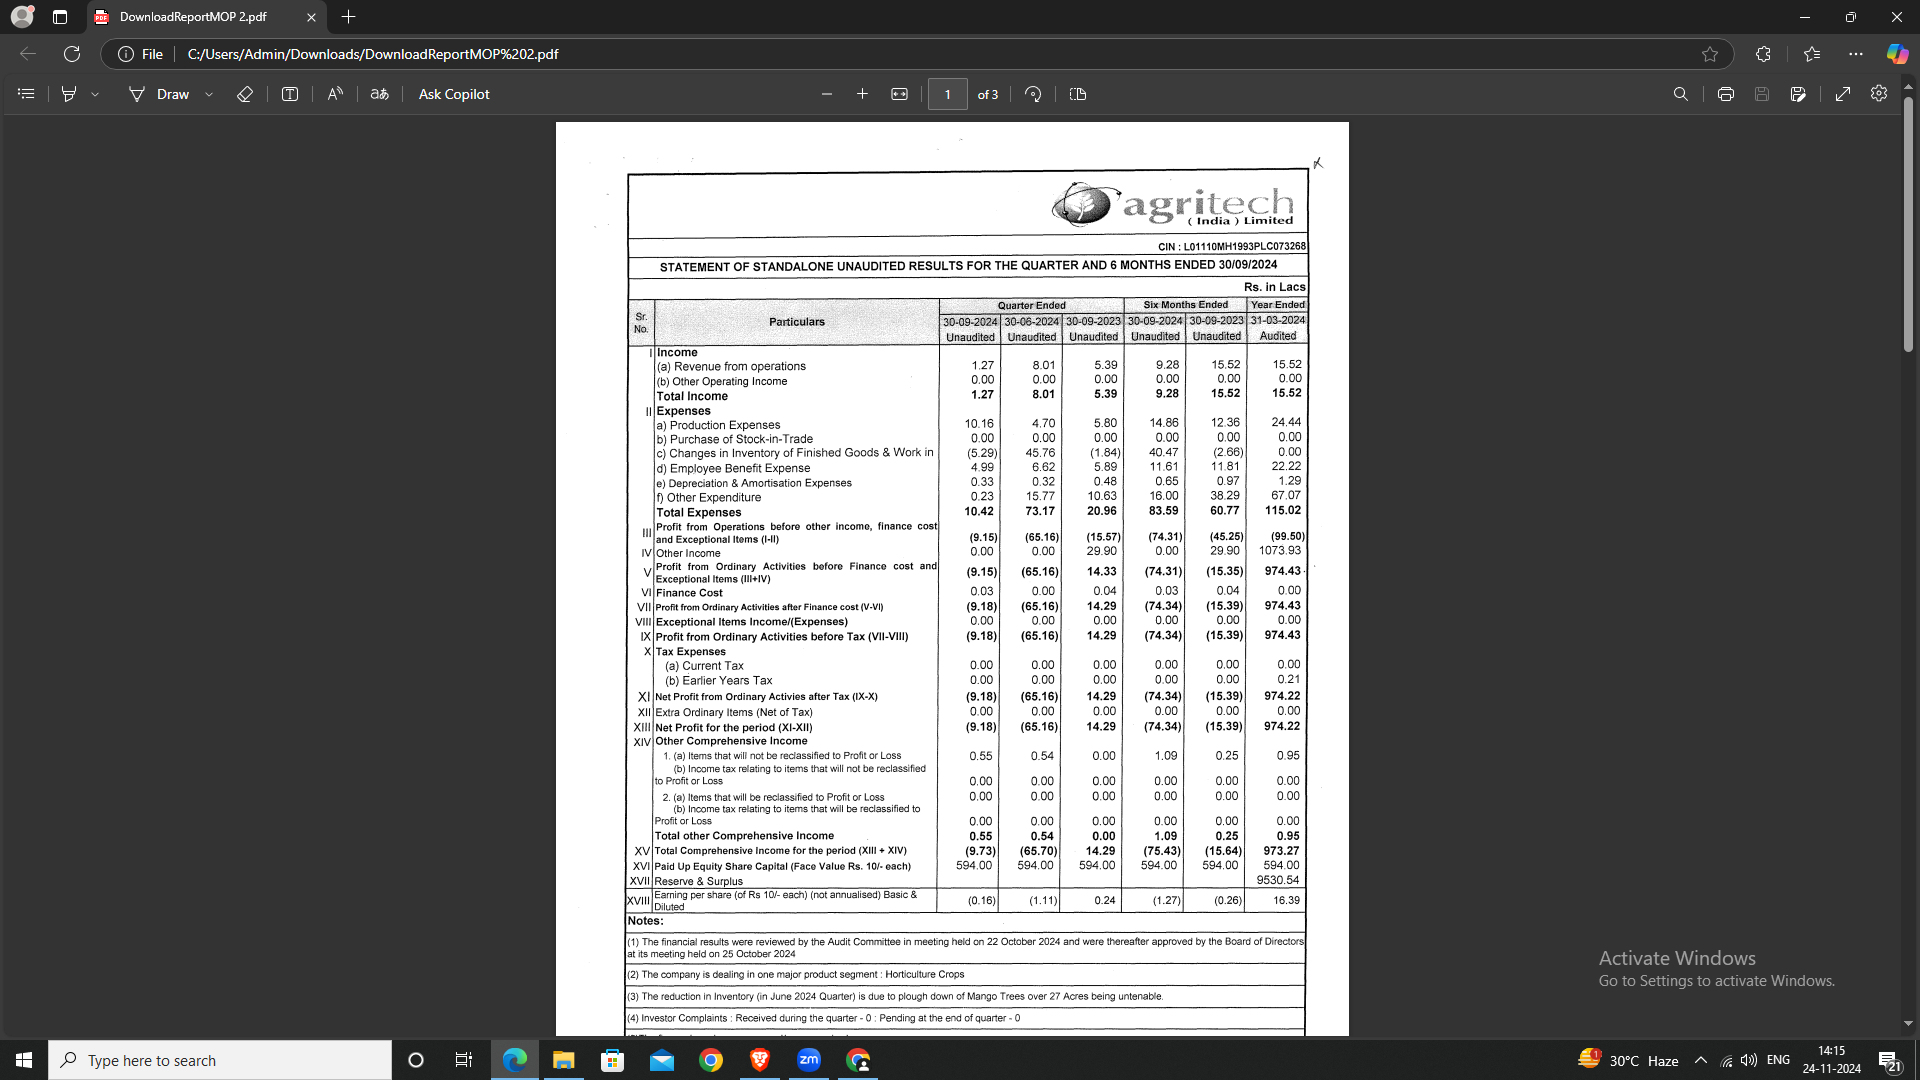The image size is (1920, 1080).
Task: Start Read aloud
Action: [x=335, y=94]
